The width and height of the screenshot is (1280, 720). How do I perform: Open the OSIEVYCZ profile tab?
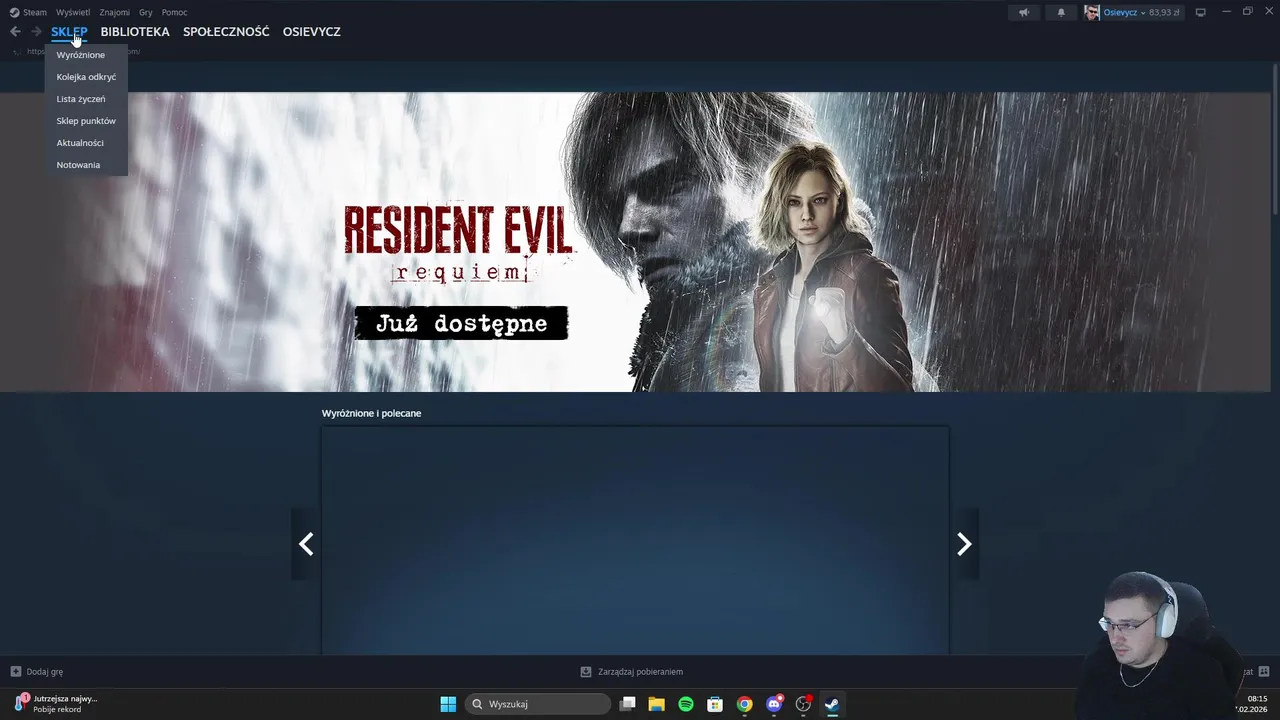(x=312, y=32)
